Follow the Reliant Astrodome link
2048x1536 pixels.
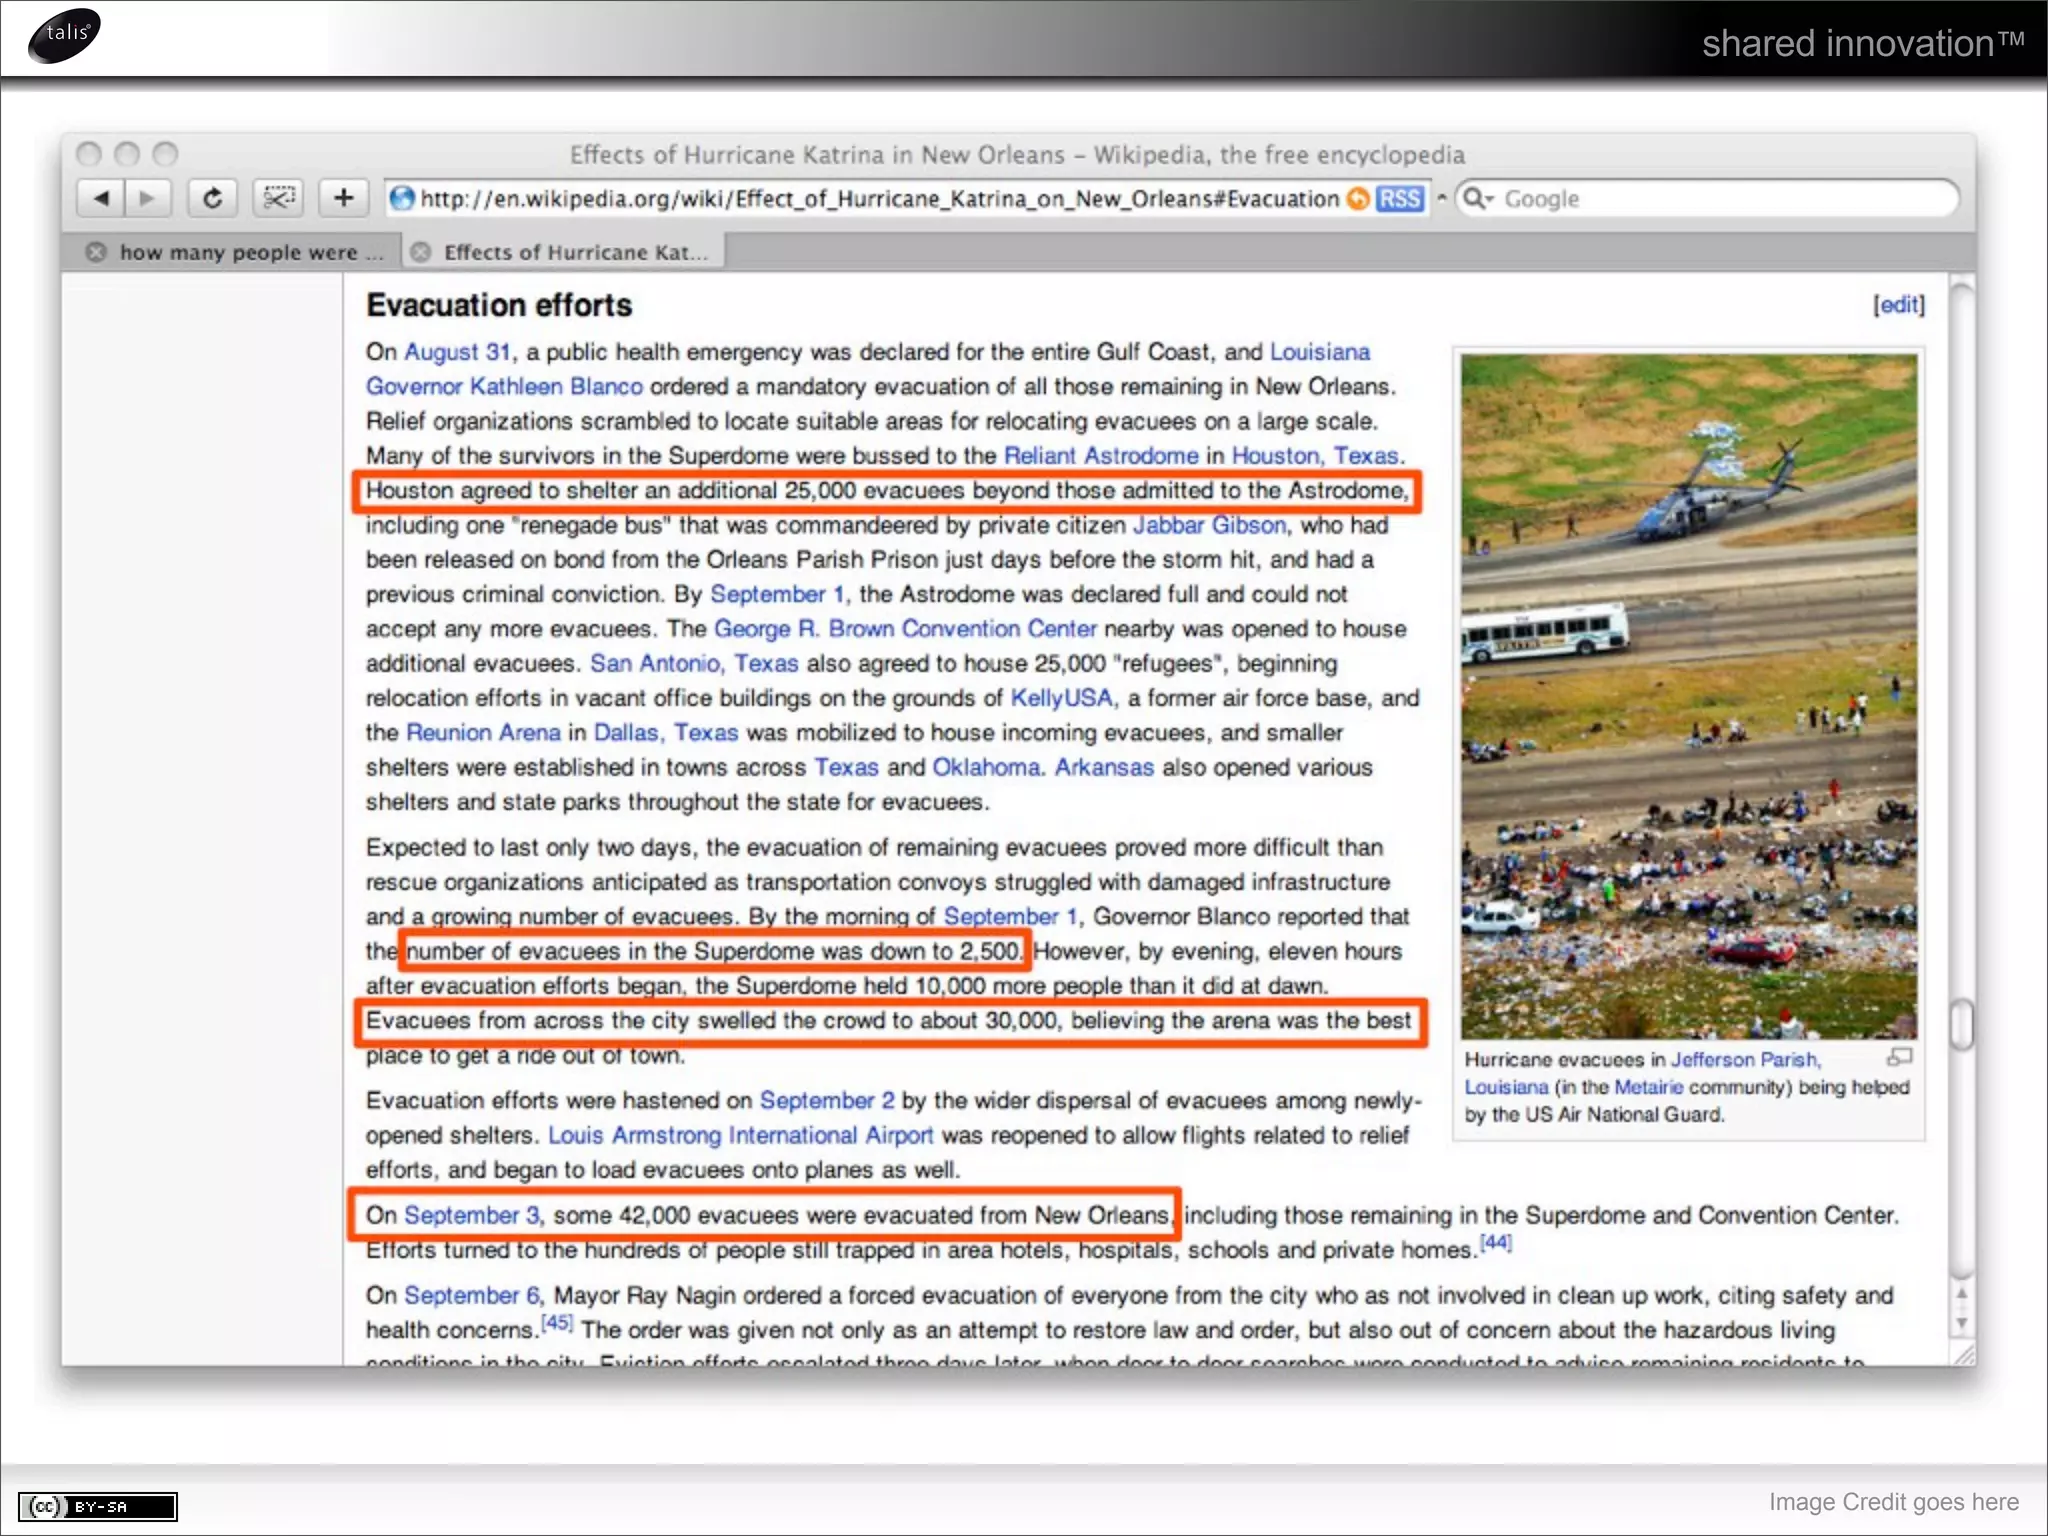coord(1101,456)
